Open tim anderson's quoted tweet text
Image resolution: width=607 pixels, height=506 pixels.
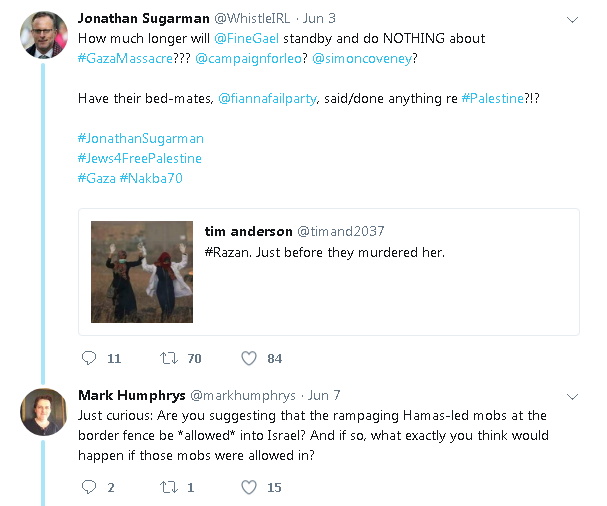(324, 252)
